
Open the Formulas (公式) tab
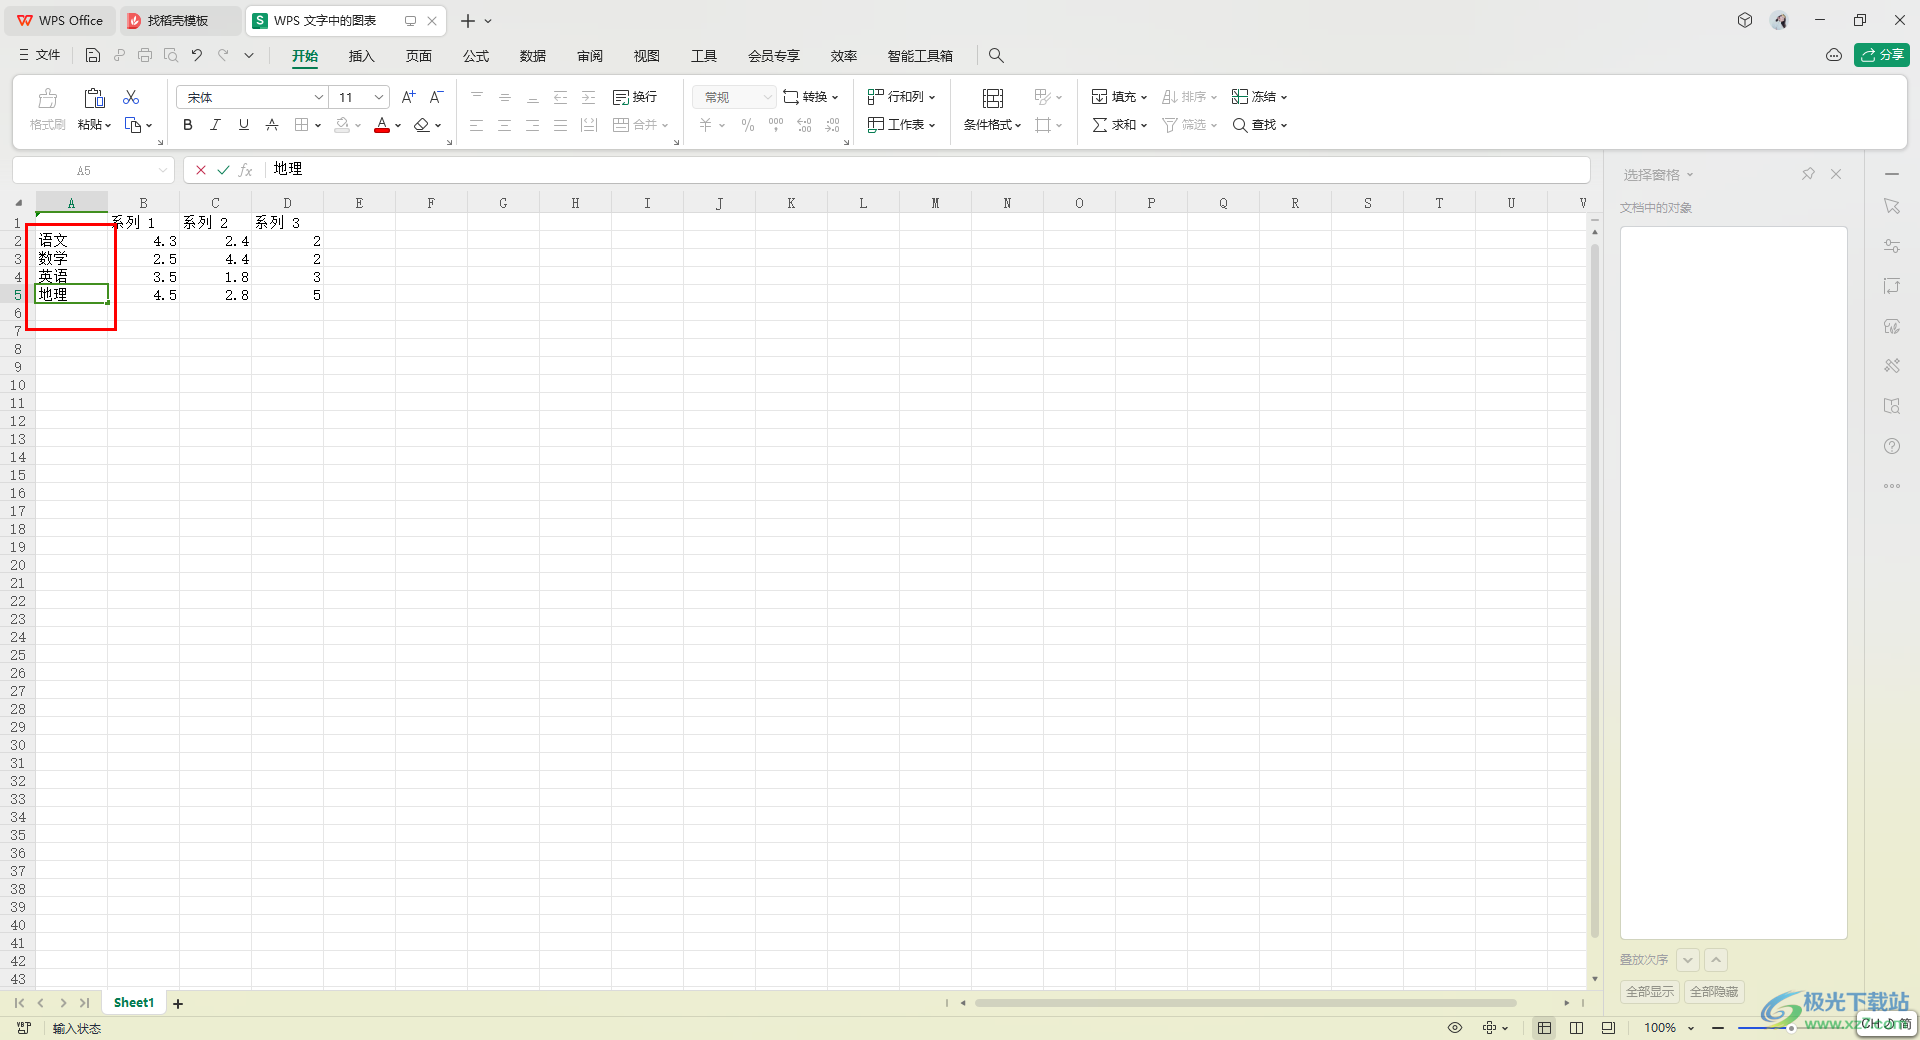coord(476,56)
